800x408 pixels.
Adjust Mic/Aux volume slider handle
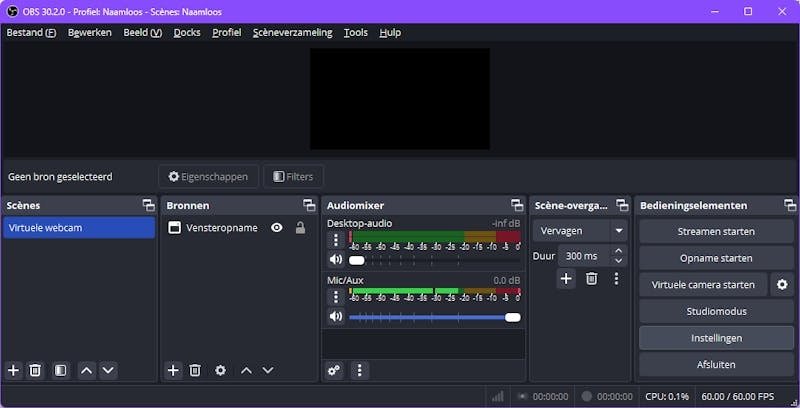(x=513, y=317)
